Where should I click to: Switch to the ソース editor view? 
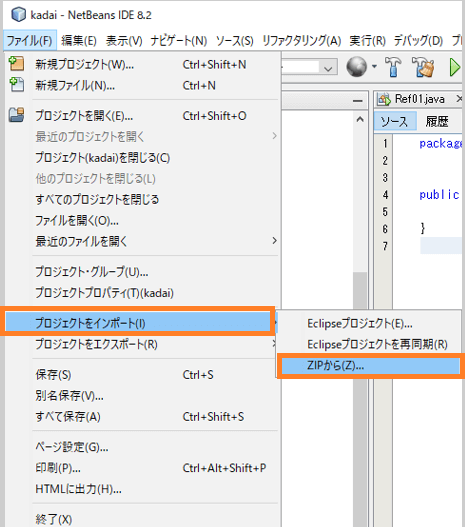[x=395, y=121]
